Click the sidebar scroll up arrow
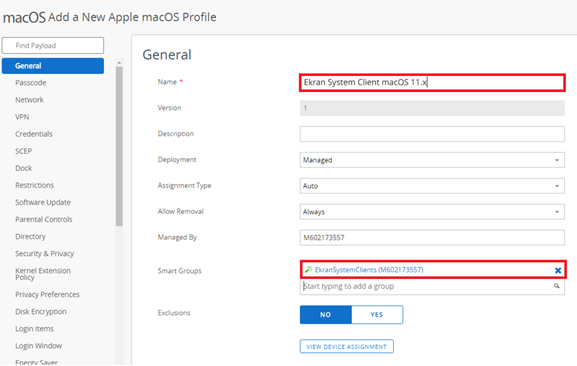577x366 pixels. pyautogui.click(x=119, y=63)
